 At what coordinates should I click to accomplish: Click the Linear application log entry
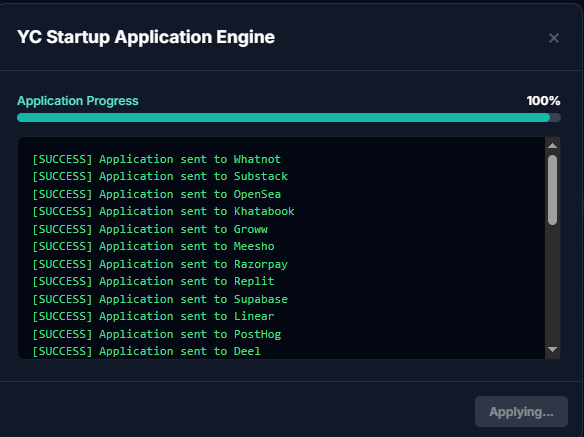point(153,316)
